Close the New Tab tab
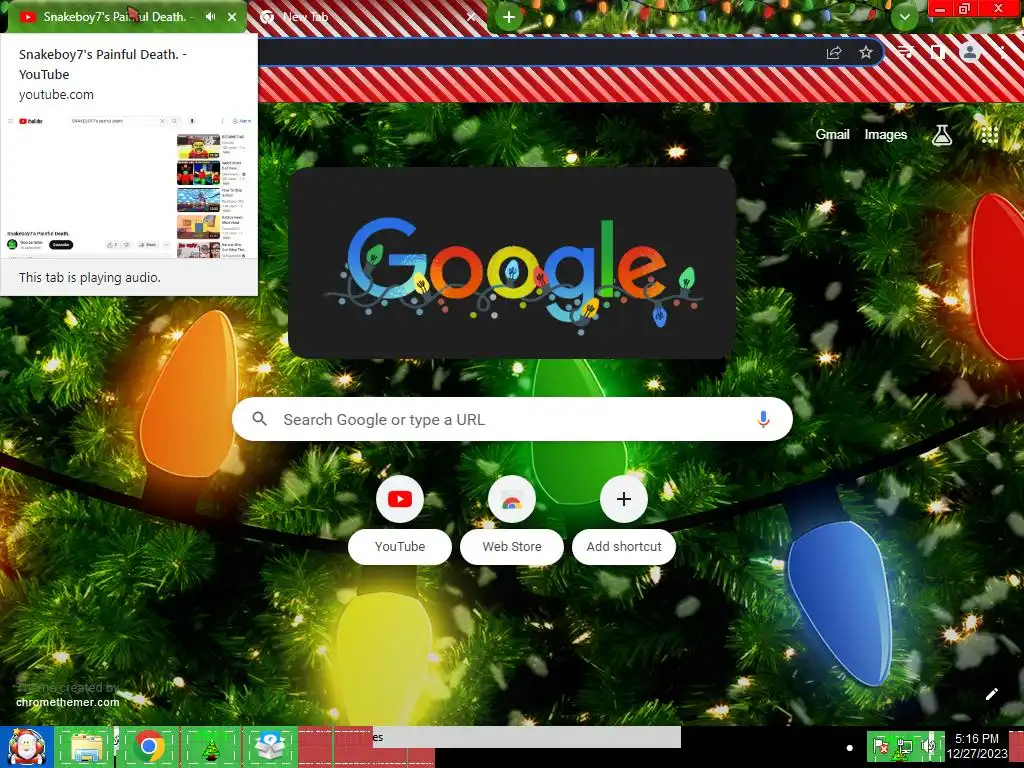 tap(471, 17)
